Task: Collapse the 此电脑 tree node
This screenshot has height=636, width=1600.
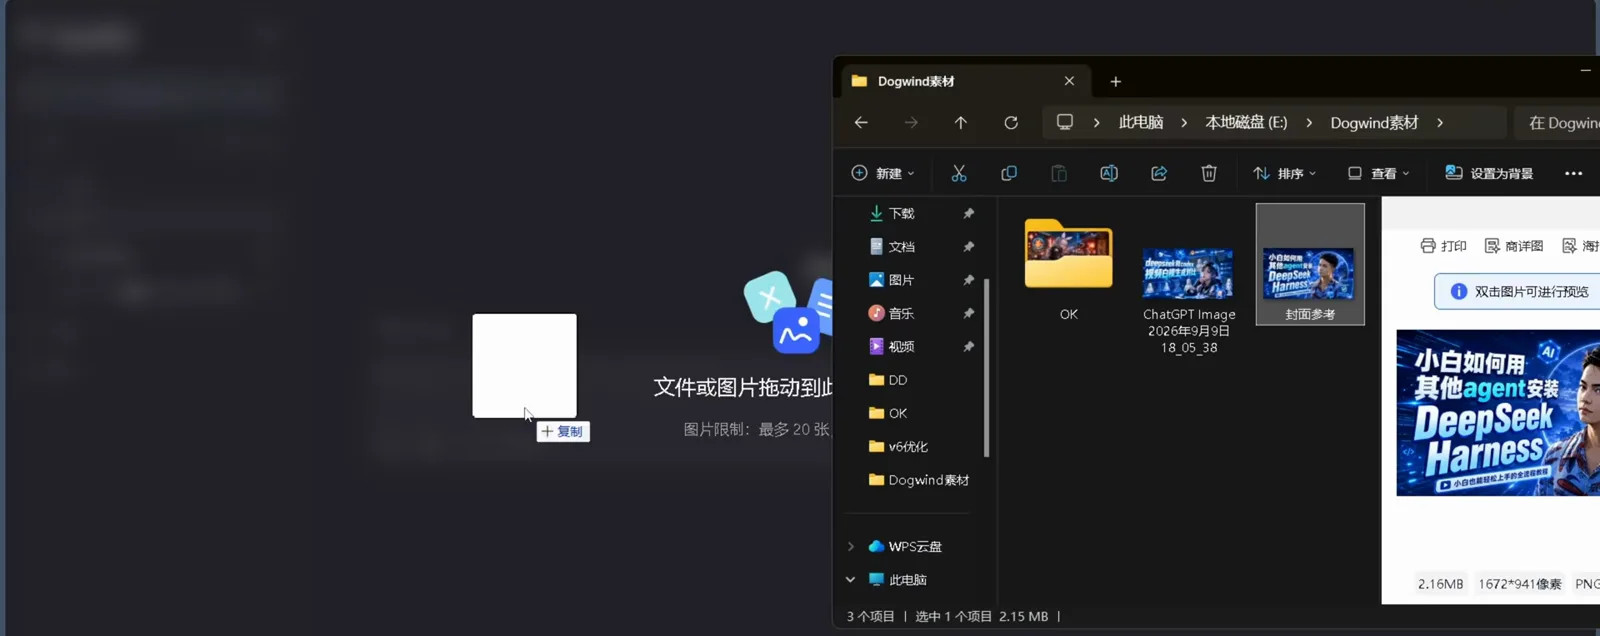Action: [x=851, y=579]
